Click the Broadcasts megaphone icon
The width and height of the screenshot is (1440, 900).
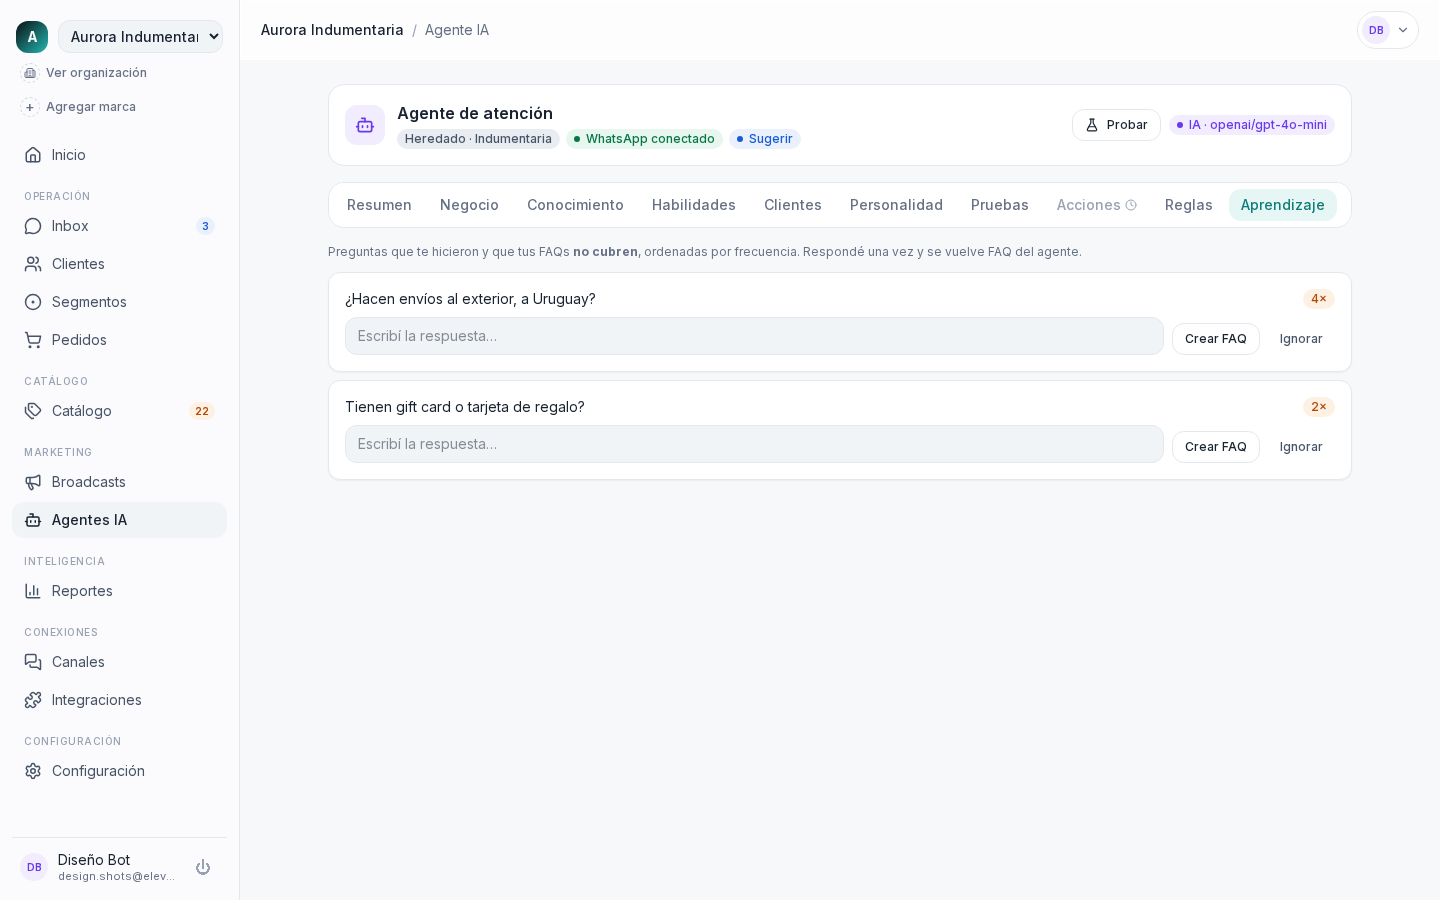[x=33, y=482]
